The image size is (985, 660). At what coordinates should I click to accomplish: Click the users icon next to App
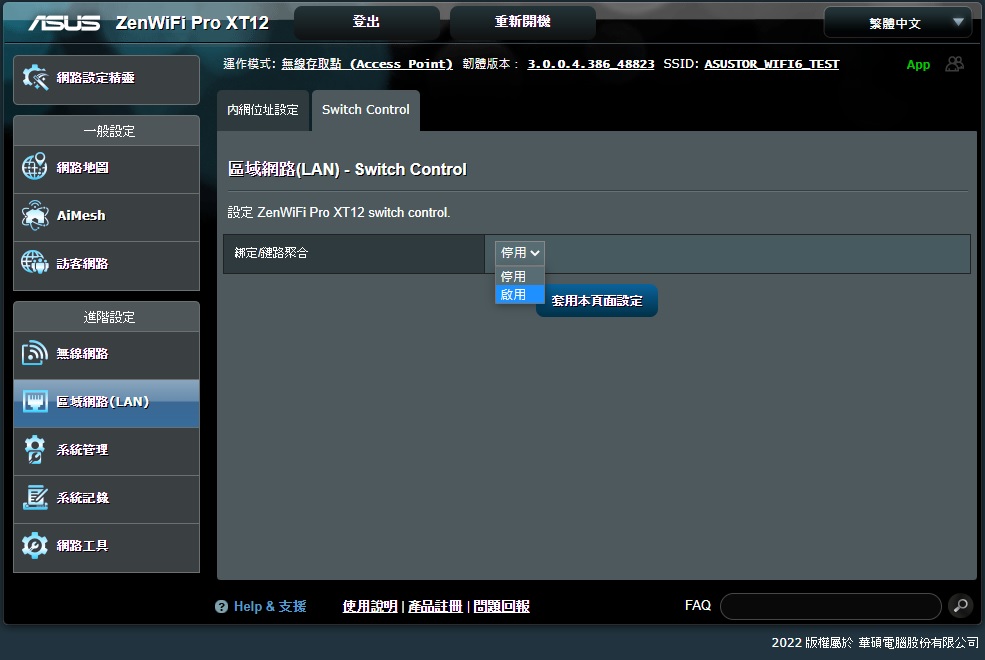tap(954, 63)
